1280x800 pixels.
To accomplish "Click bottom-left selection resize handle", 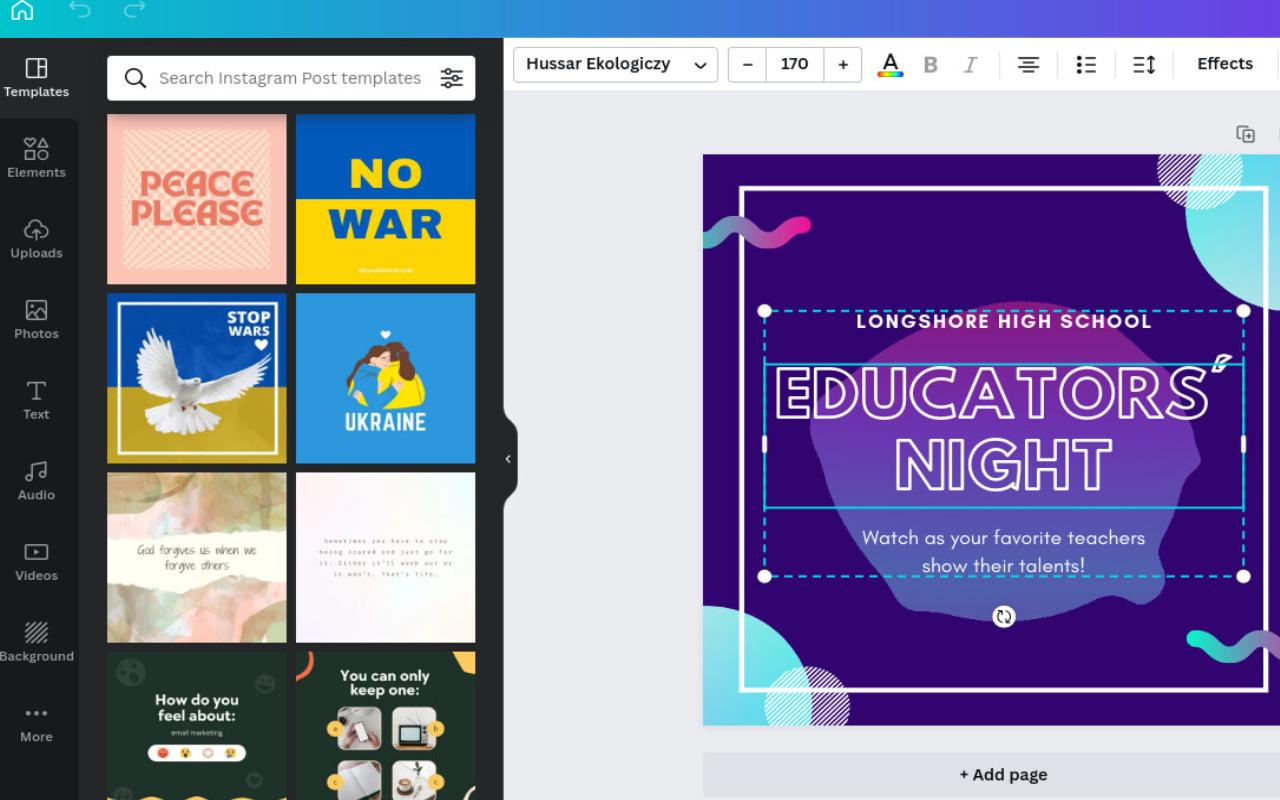I will pos(765,576).
